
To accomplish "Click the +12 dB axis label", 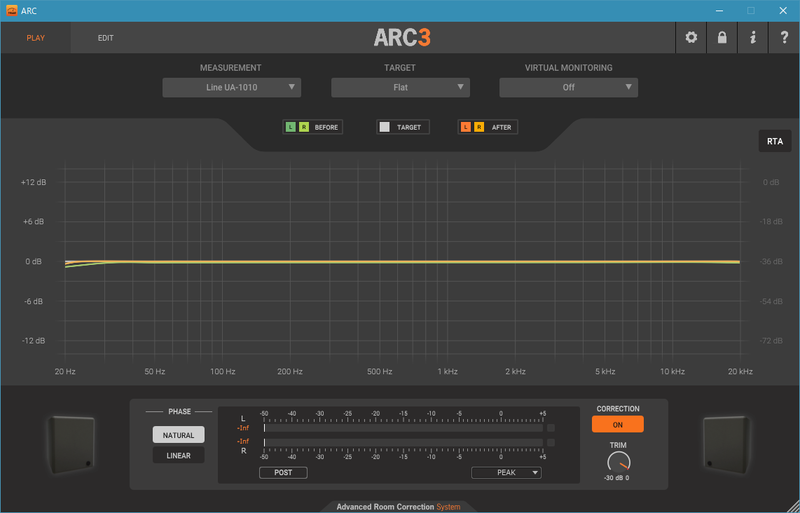I will (34, 182).
